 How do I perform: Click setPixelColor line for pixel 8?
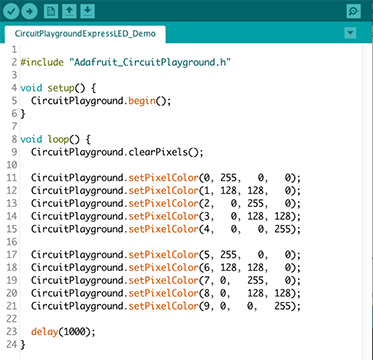click(166, 293)
